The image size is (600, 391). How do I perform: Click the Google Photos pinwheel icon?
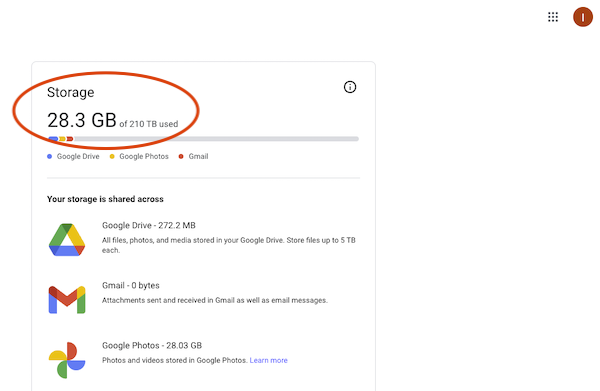coord(67,360)
